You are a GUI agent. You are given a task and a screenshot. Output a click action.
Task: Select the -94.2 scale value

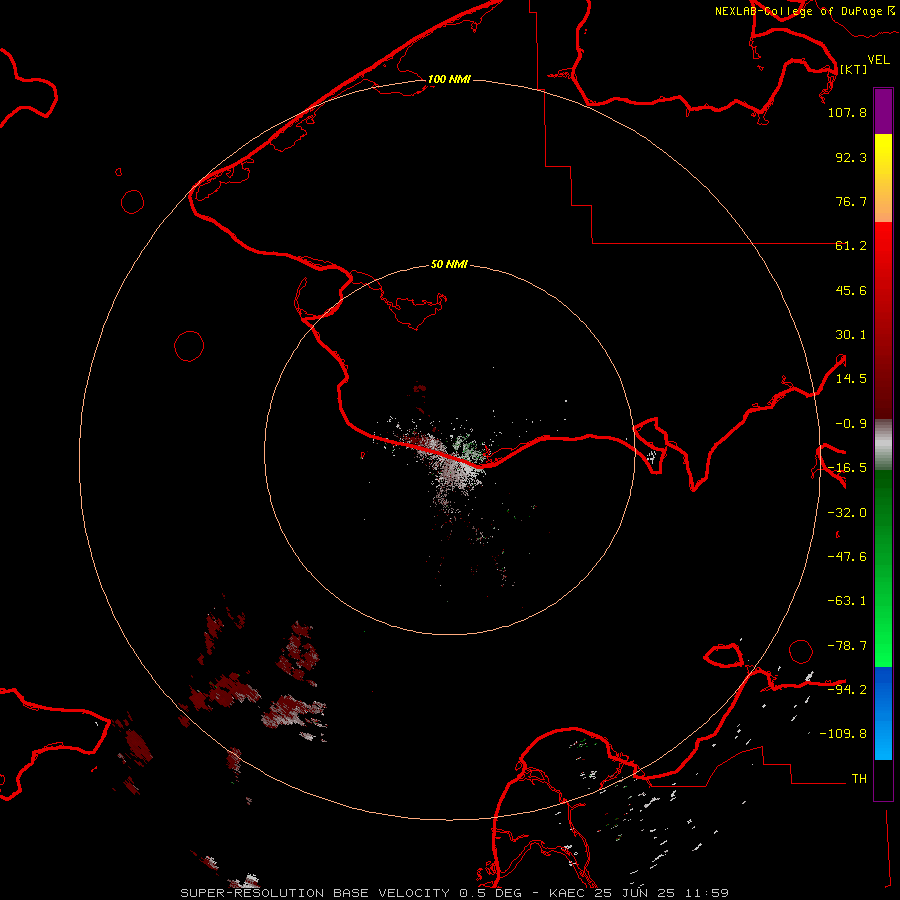coord(847,689)
